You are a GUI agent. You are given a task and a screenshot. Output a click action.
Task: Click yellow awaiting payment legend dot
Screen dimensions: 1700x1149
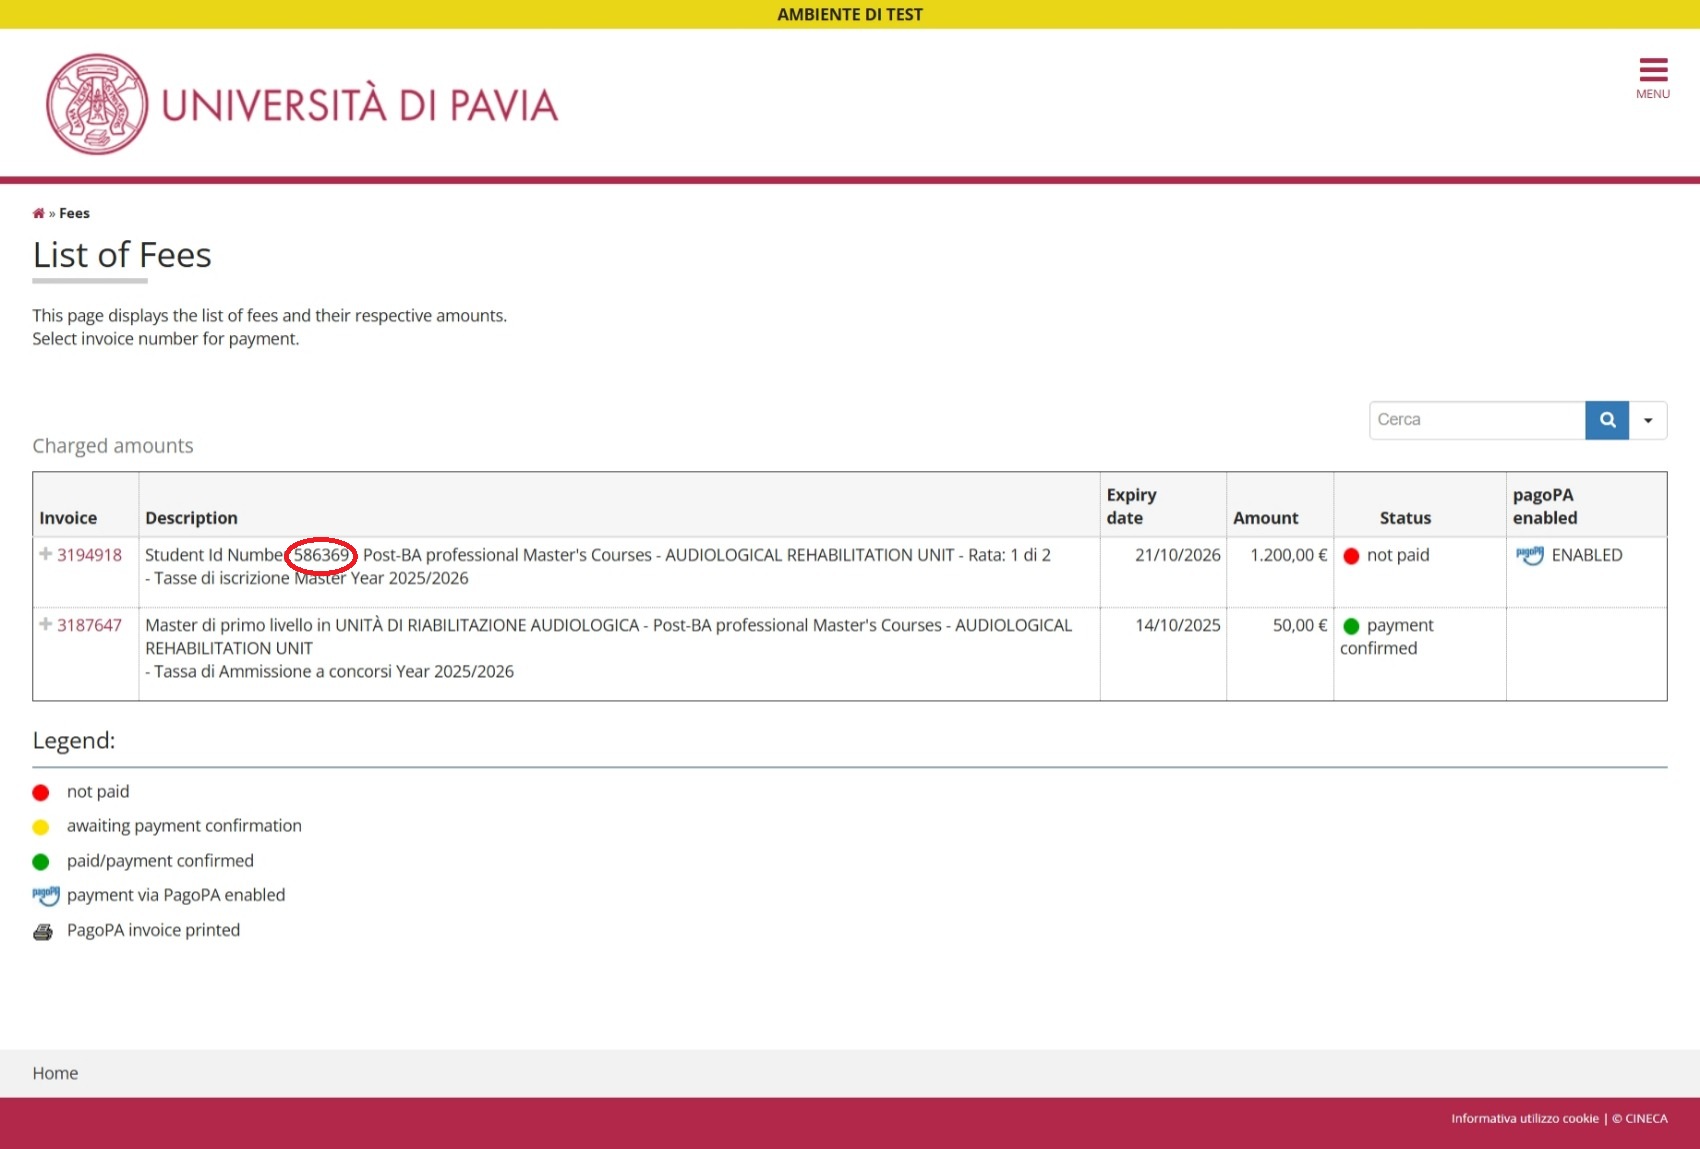coord(41,827)
